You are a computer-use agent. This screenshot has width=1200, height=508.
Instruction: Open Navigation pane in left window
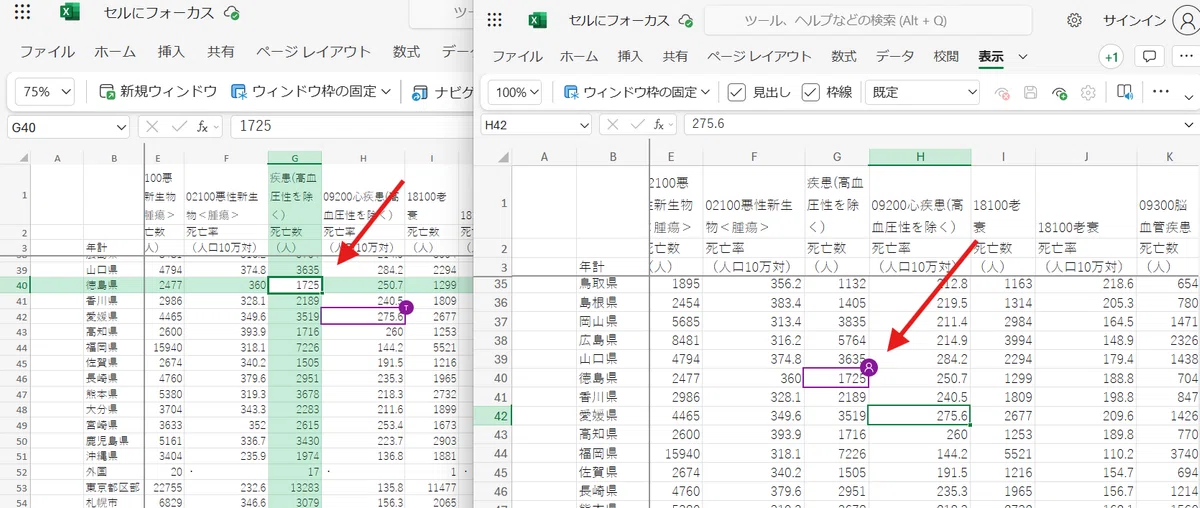tap(443, 91)
